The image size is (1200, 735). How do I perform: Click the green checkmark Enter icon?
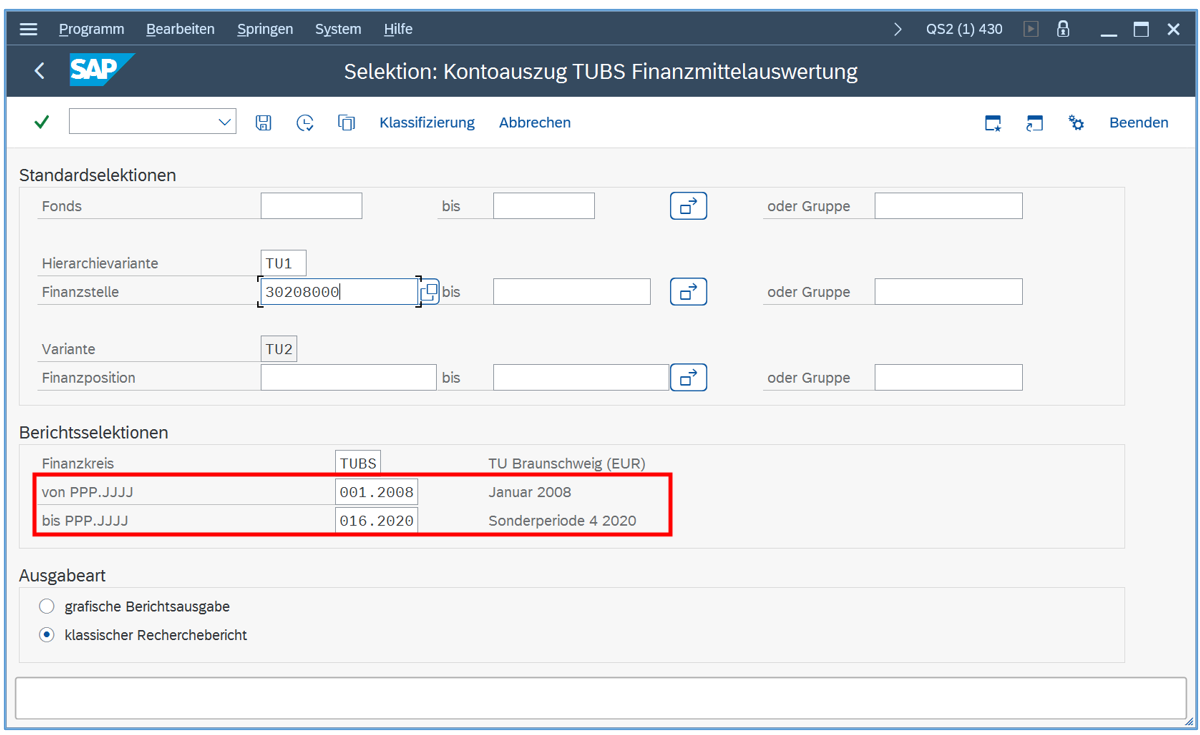41,122
